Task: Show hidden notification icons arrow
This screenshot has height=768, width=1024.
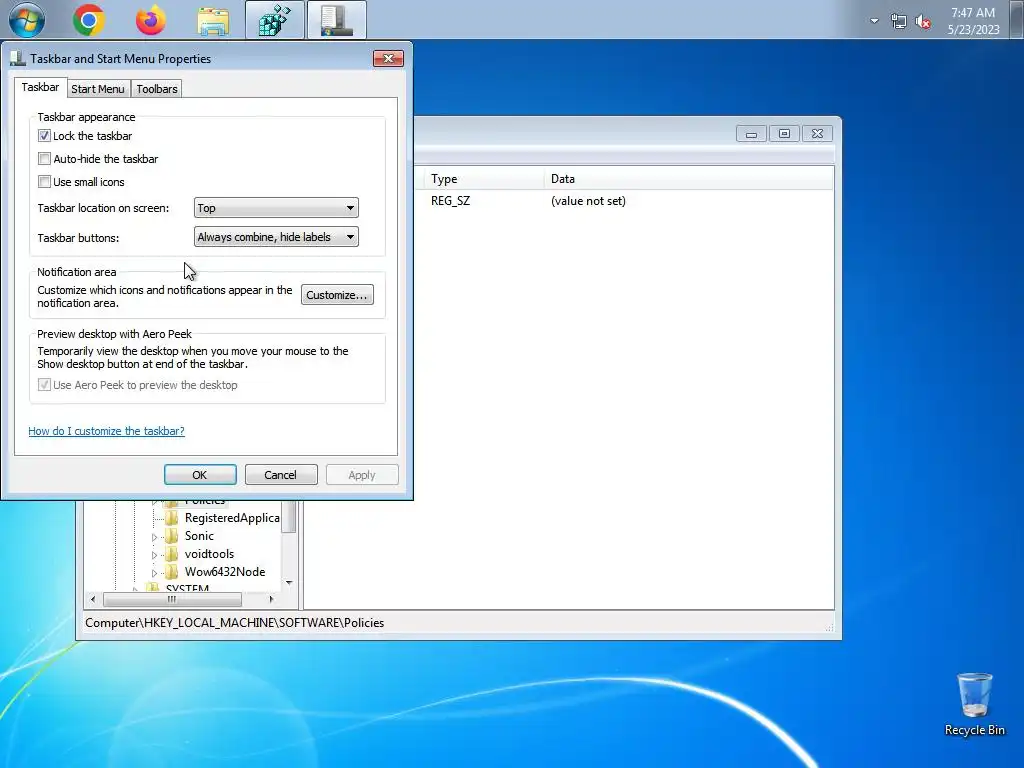Action: click(874, 21)
